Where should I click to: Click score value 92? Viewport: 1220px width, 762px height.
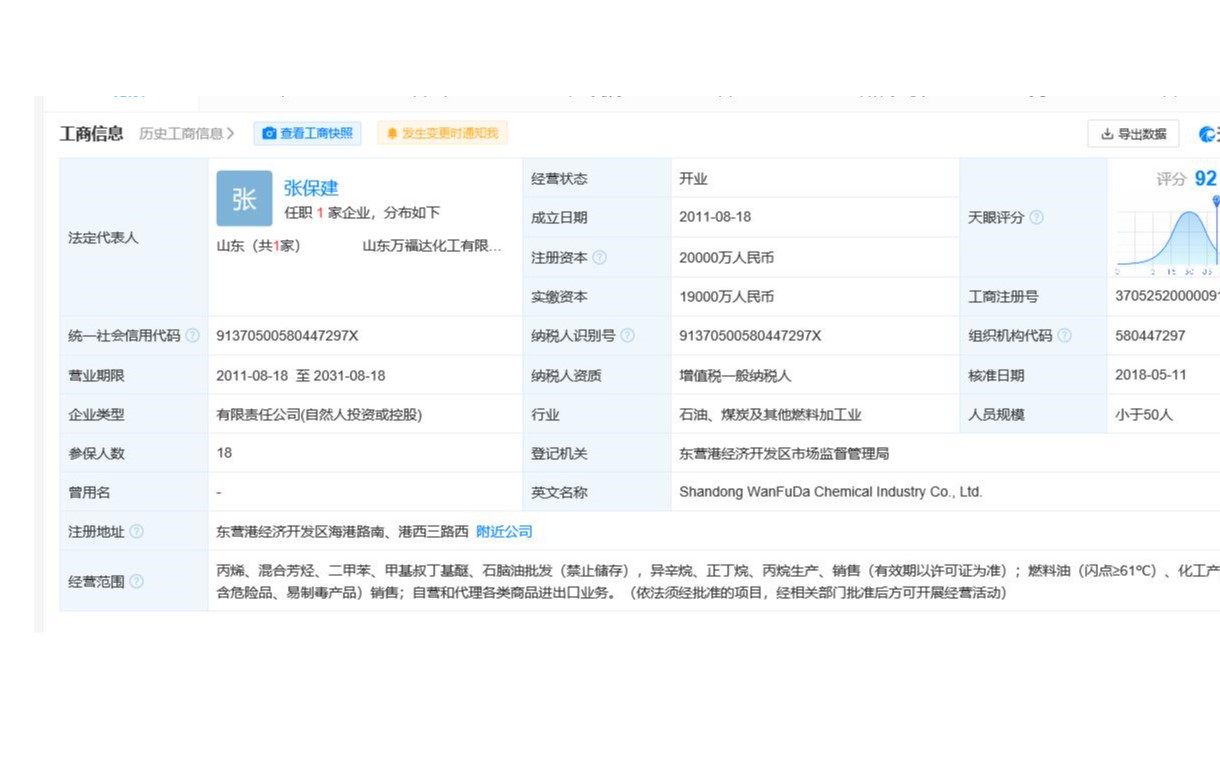(1206, 179)
